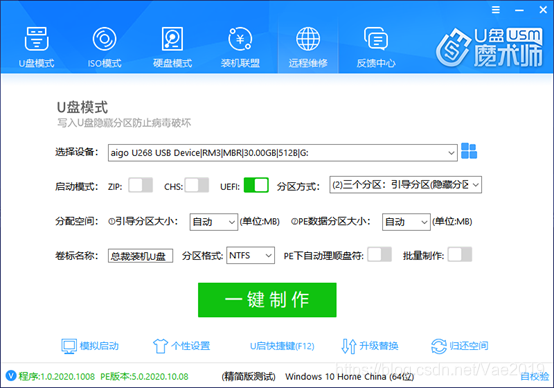Open the PE数据分区大小 自动 dropdown
This screenshot has width=554, height=388.
406,222
